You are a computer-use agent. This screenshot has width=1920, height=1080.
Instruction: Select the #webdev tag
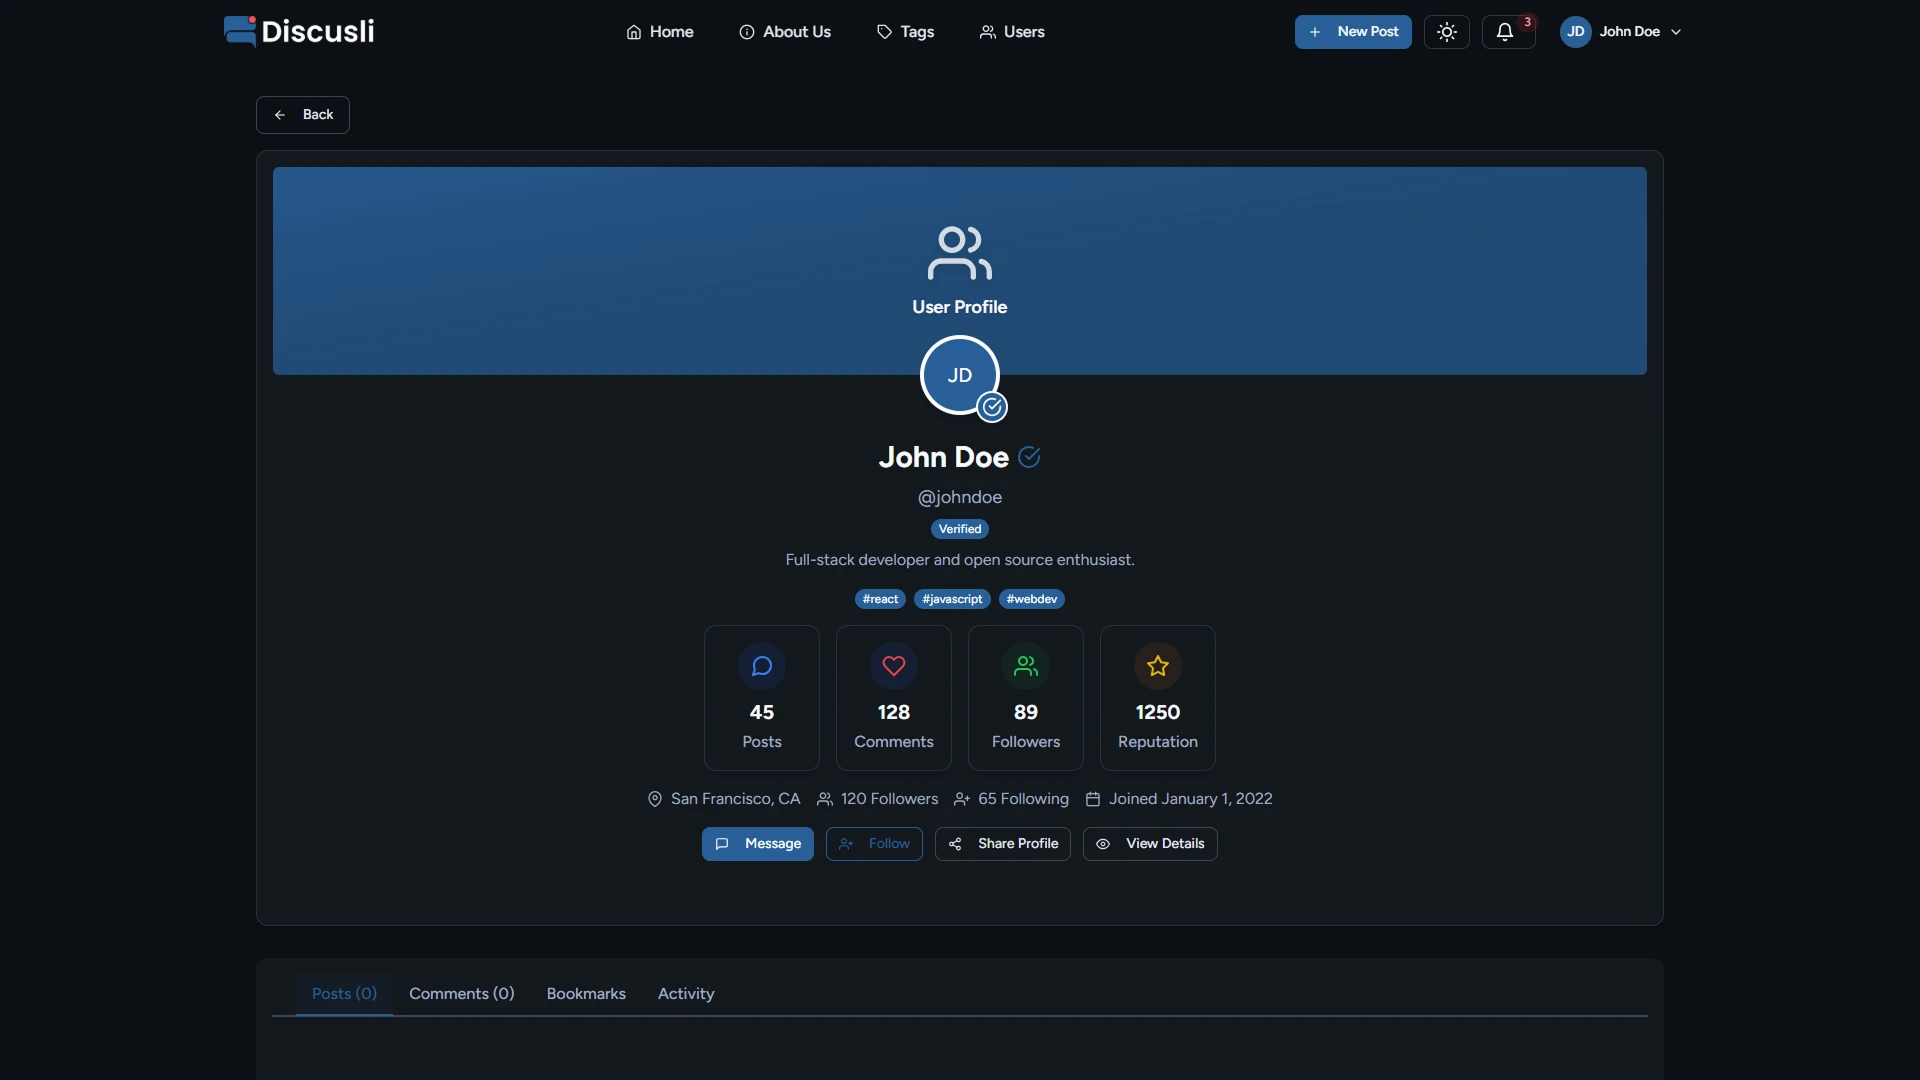coord(1032,599)
